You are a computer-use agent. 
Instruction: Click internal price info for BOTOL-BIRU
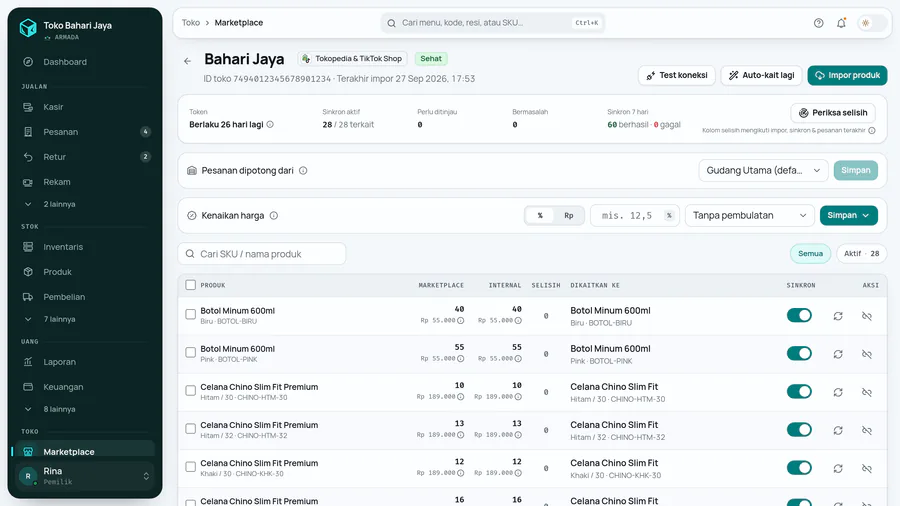pyautogui.click(x=518, y=321)
